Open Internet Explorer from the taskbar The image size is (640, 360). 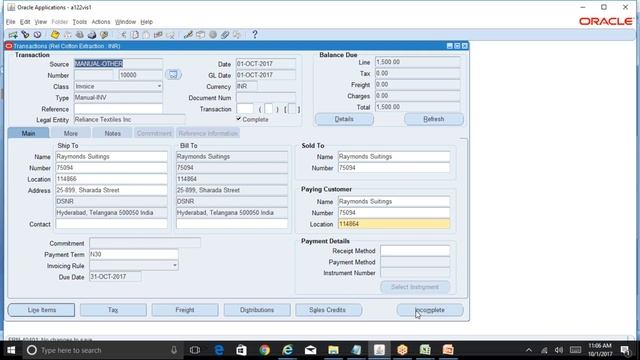click(x=287, y=350)
